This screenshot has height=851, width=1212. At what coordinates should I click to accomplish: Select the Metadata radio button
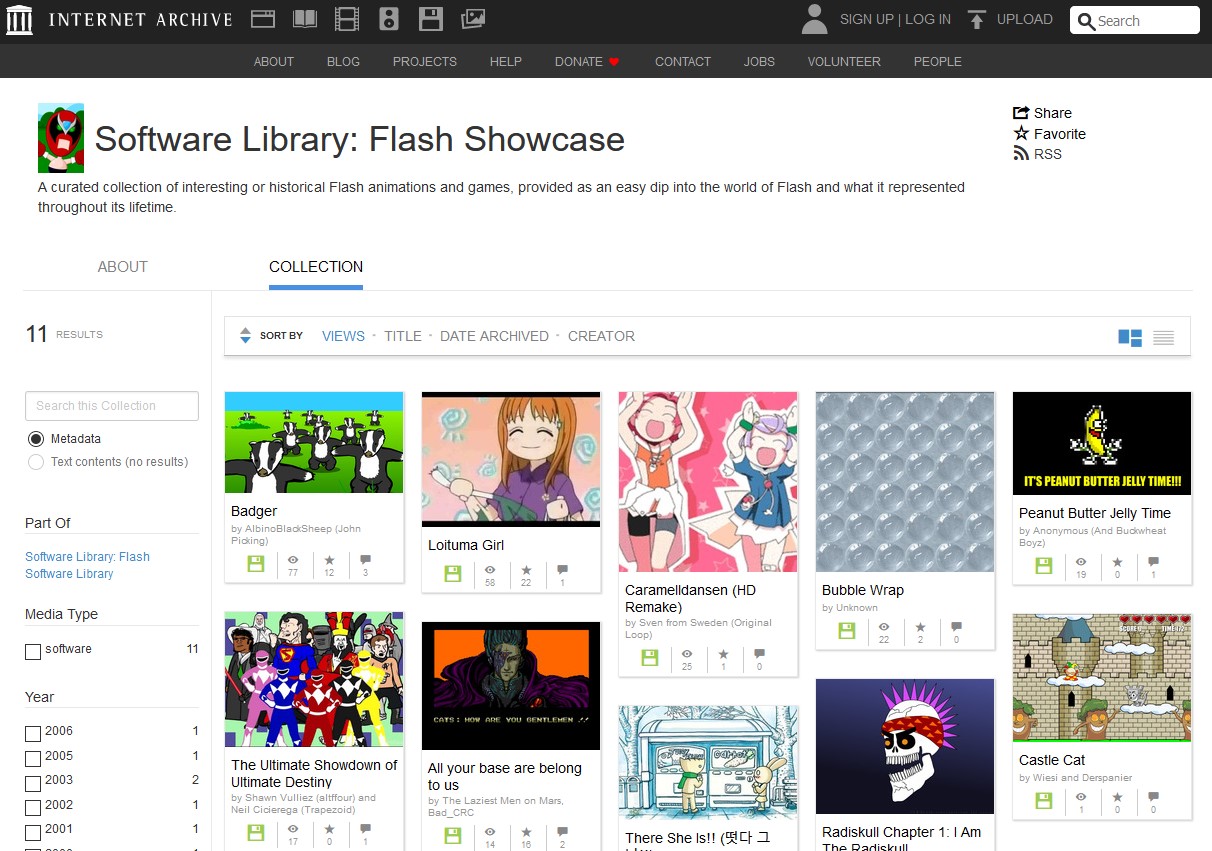[36, 439]
